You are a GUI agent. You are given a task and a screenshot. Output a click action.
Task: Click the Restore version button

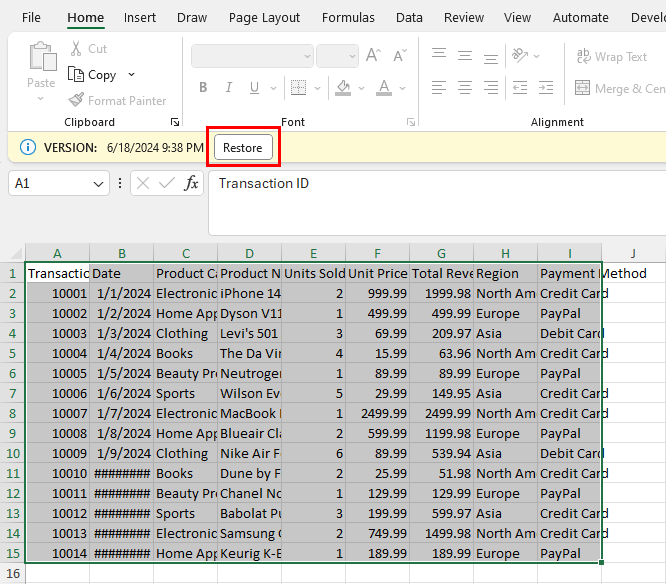243,147
